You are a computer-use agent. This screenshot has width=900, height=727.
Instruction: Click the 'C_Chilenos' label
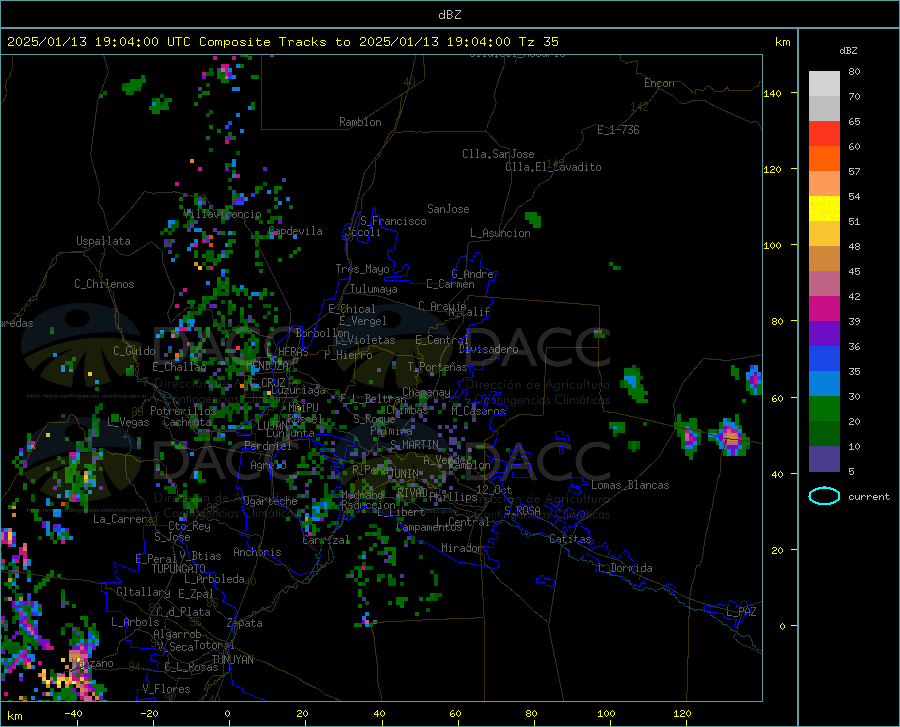(104, 284)
